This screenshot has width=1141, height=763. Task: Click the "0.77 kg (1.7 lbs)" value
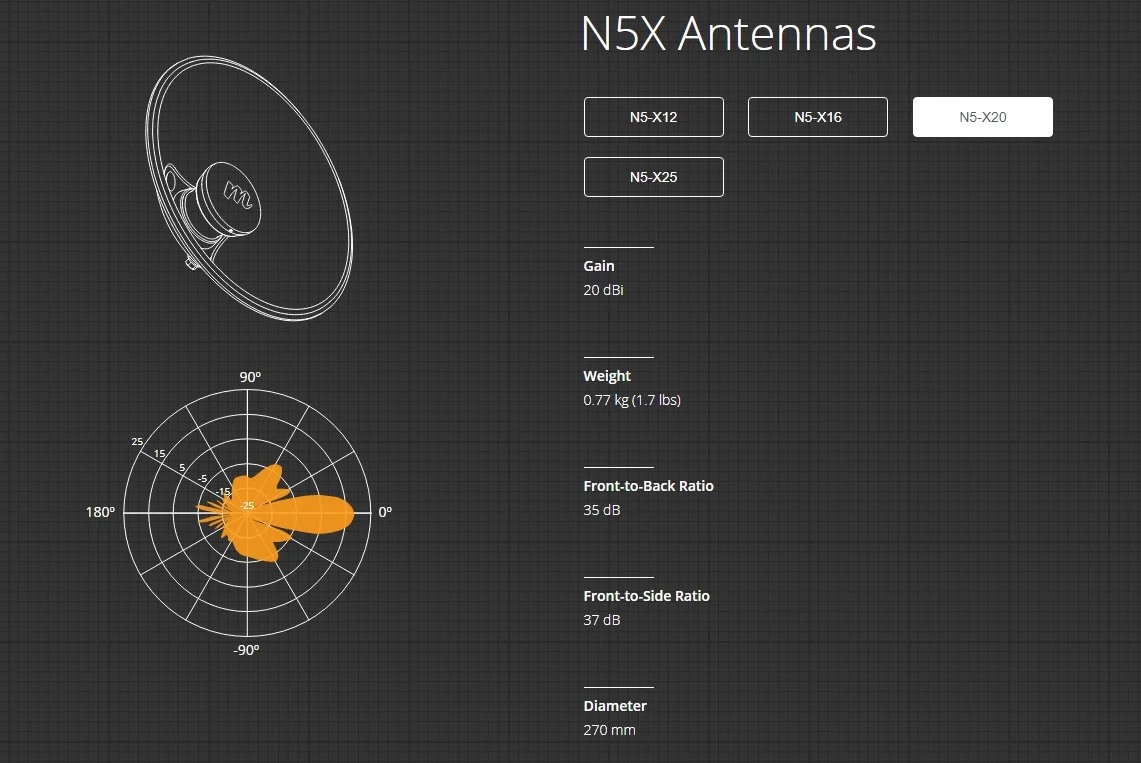point(632,400)
